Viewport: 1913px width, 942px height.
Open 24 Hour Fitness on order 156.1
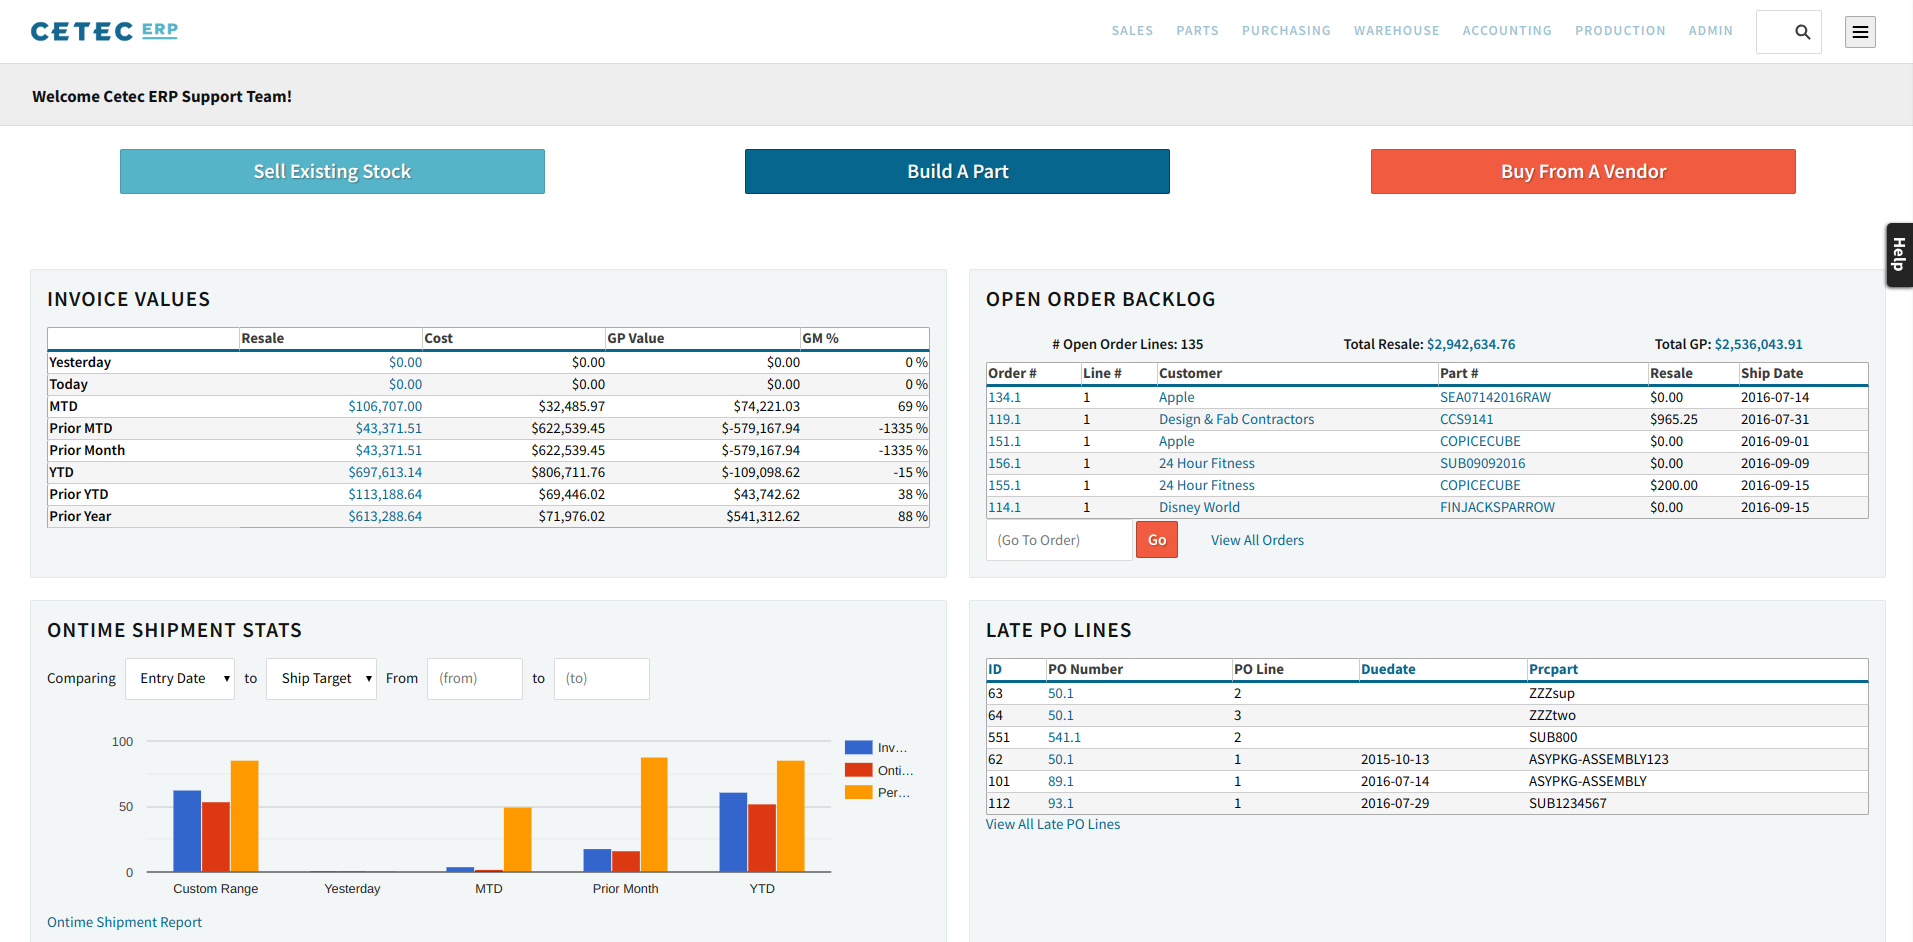(x=1206, y=463)
